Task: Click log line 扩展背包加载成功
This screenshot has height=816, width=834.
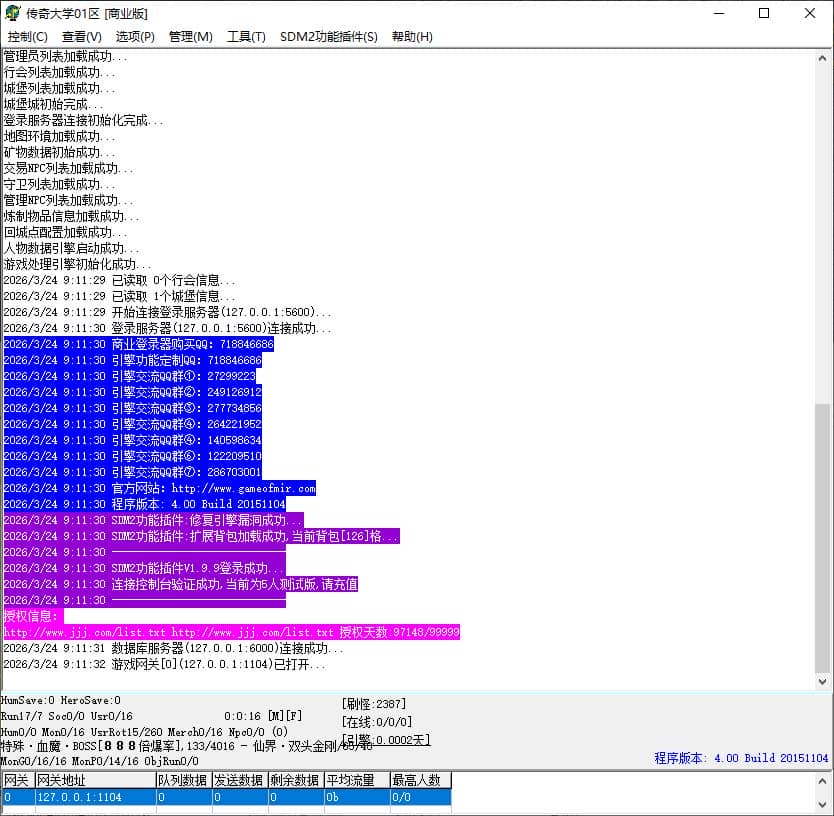Action: [x=202, y=536]
